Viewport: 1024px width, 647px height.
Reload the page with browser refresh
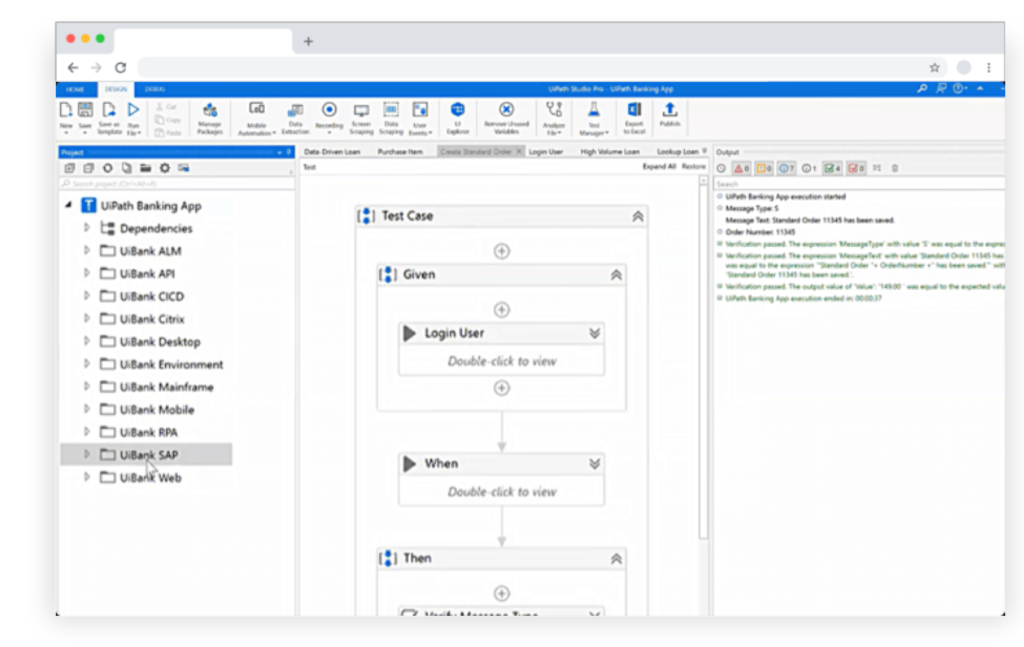point(120,67)
